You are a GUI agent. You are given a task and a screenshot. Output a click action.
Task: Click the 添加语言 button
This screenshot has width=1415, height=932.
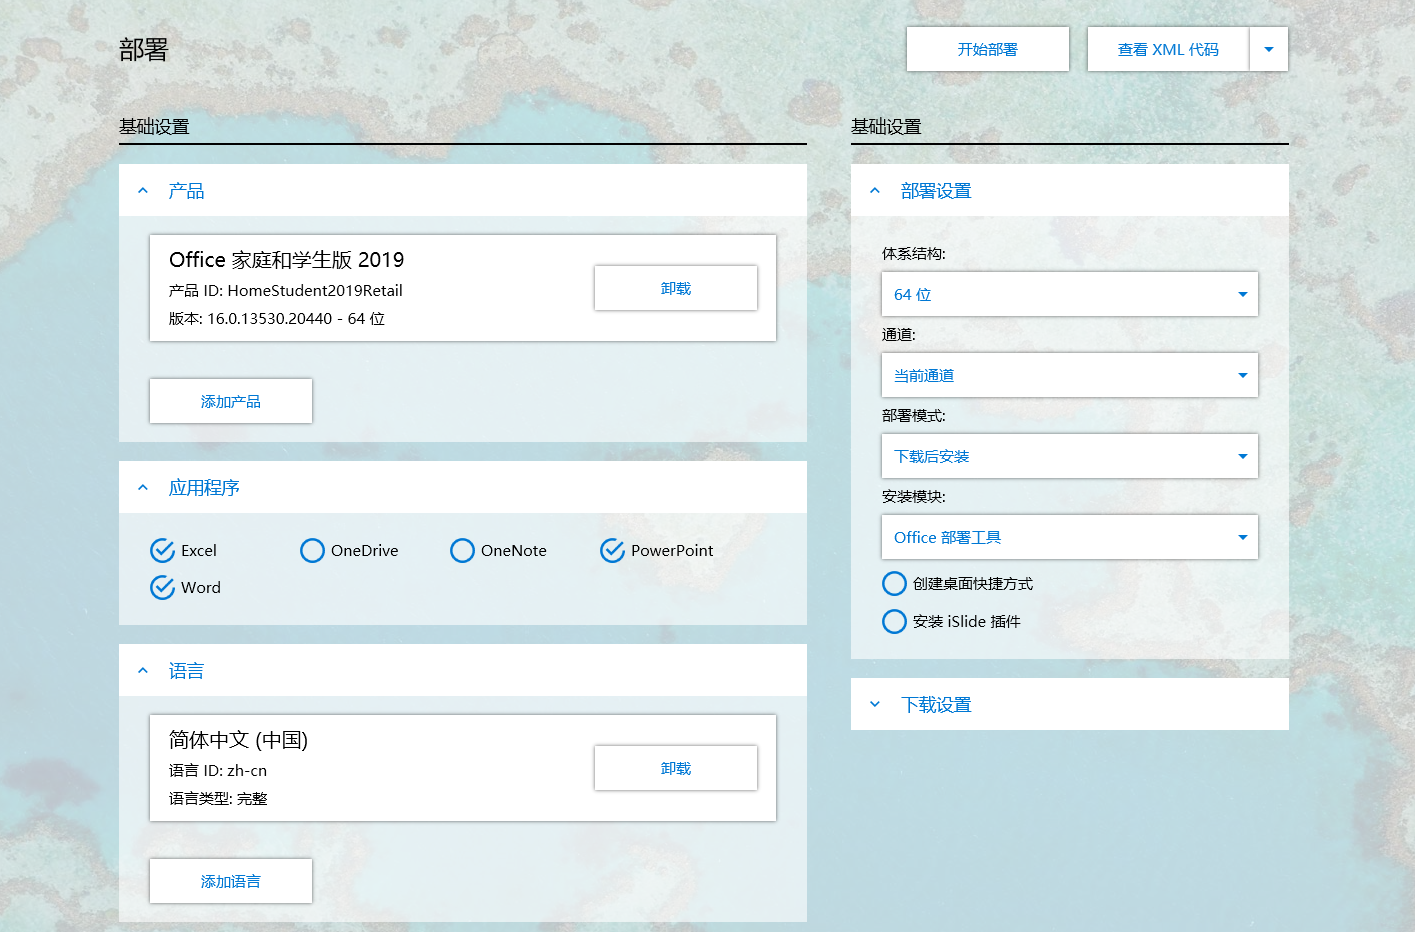point(231,881)
